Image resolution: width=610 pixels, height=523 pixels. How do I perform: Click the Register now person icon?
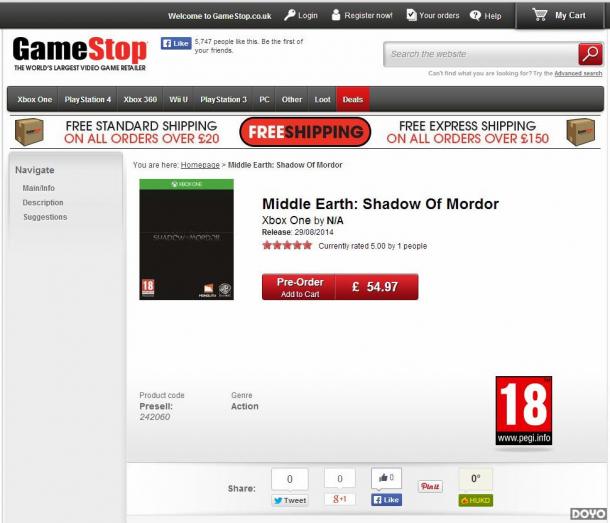click(x=336, y=15)
